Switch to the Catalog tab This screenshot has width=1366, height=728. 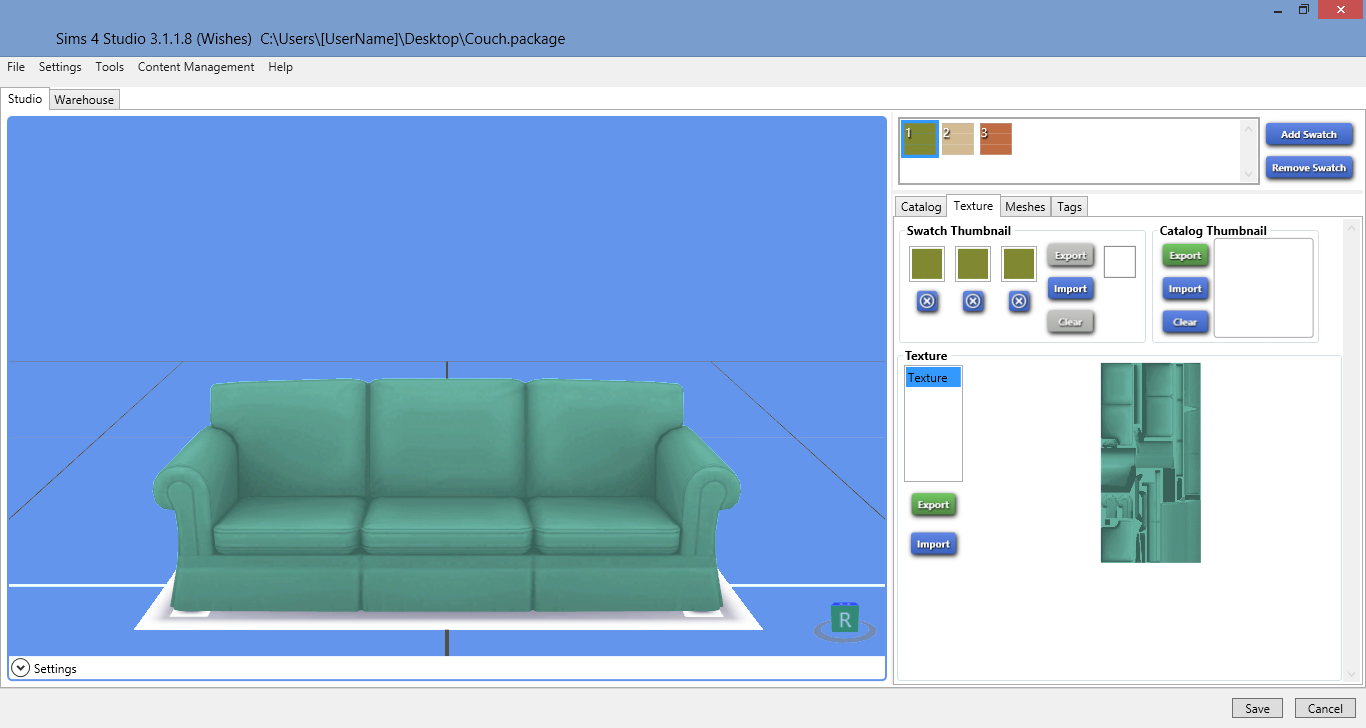tap(921, 207)
